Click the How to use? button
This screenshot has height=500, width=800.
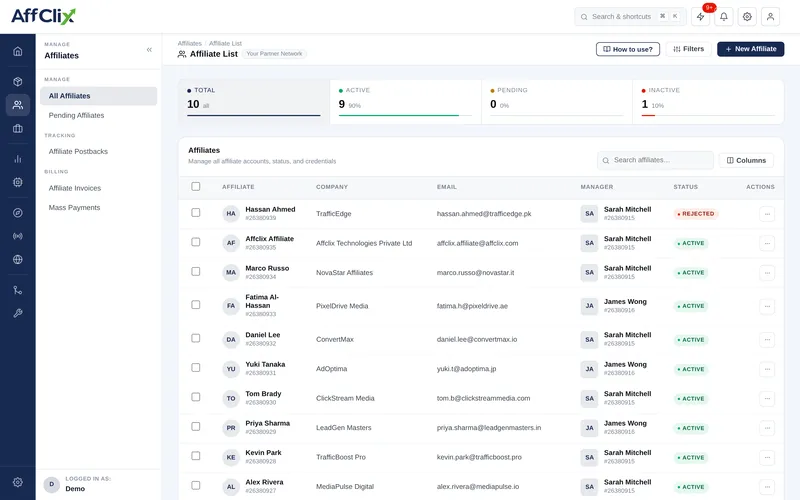(x=628, y=49)
